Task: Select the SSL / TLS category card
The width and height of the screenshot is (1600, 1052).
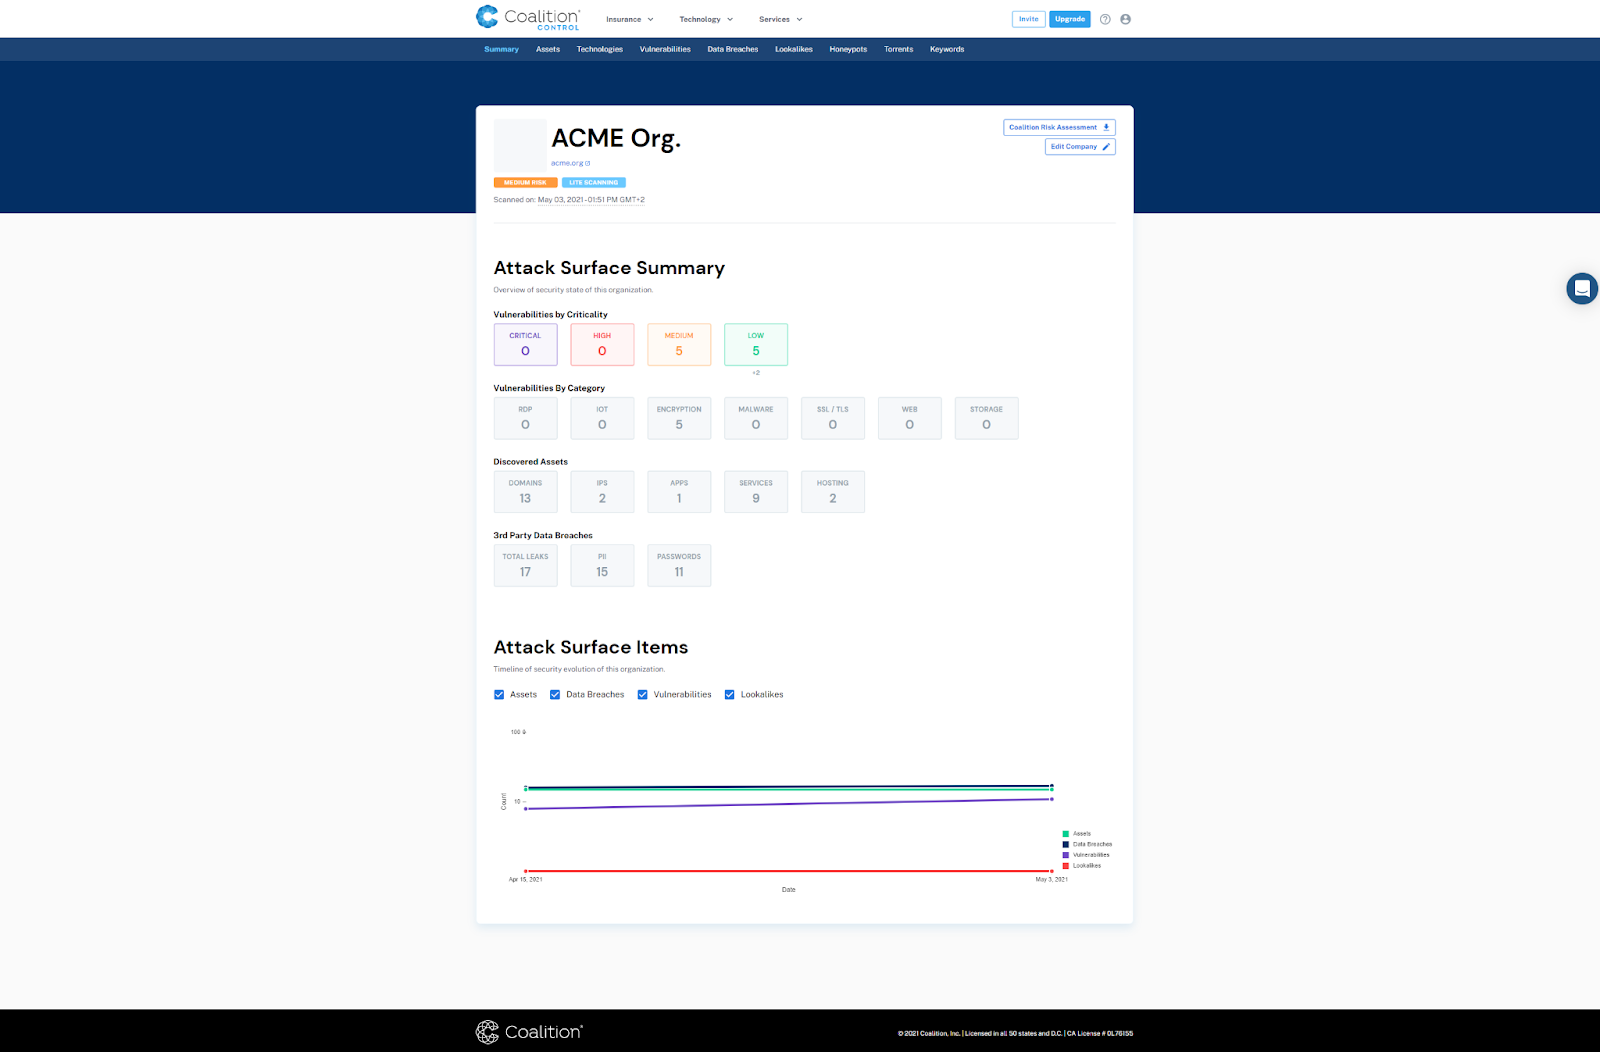Action: pyautogui.click(x=833, y=418)
